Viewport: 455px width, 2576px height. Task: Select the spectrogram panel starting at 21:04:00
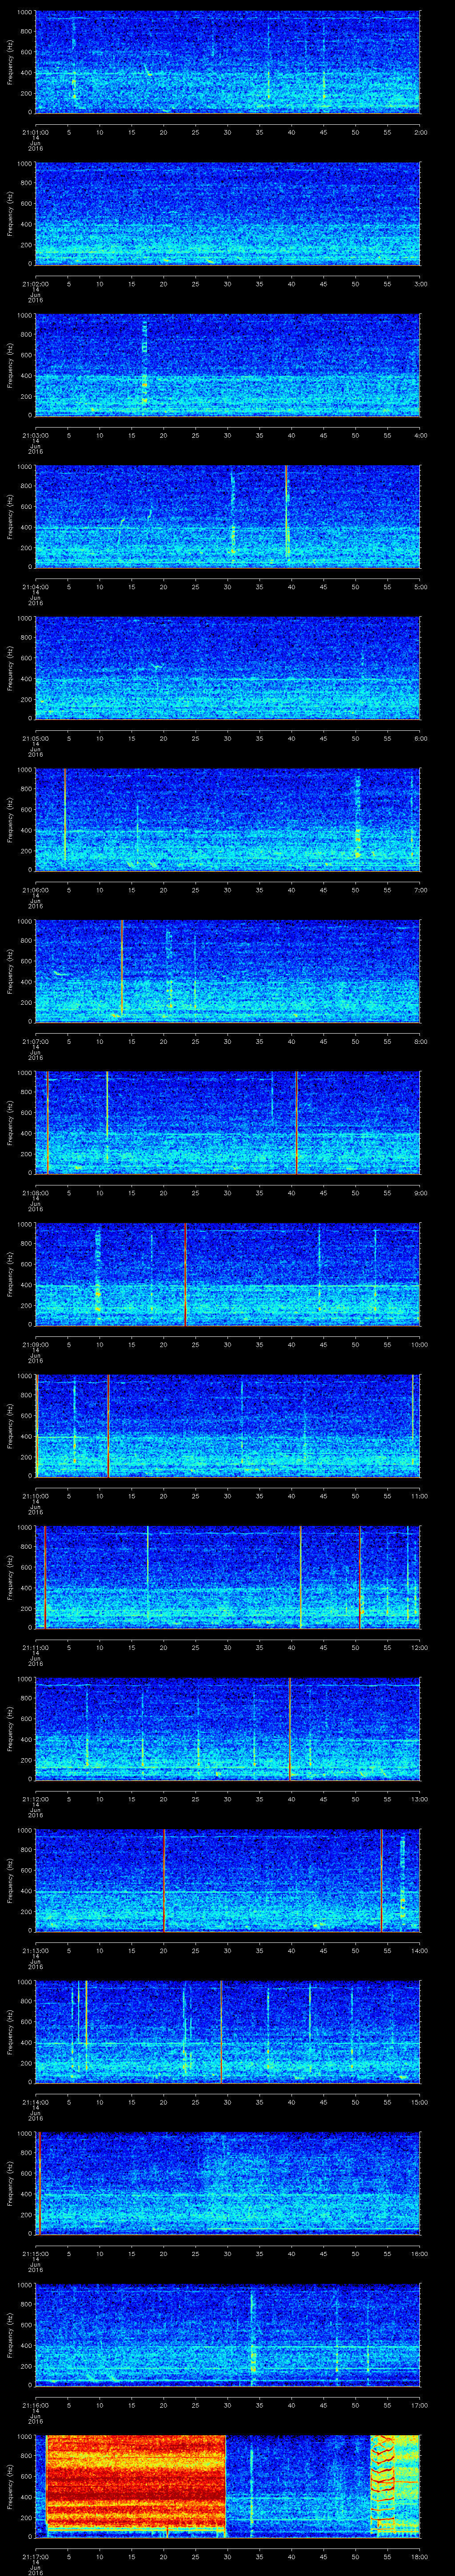227,516
